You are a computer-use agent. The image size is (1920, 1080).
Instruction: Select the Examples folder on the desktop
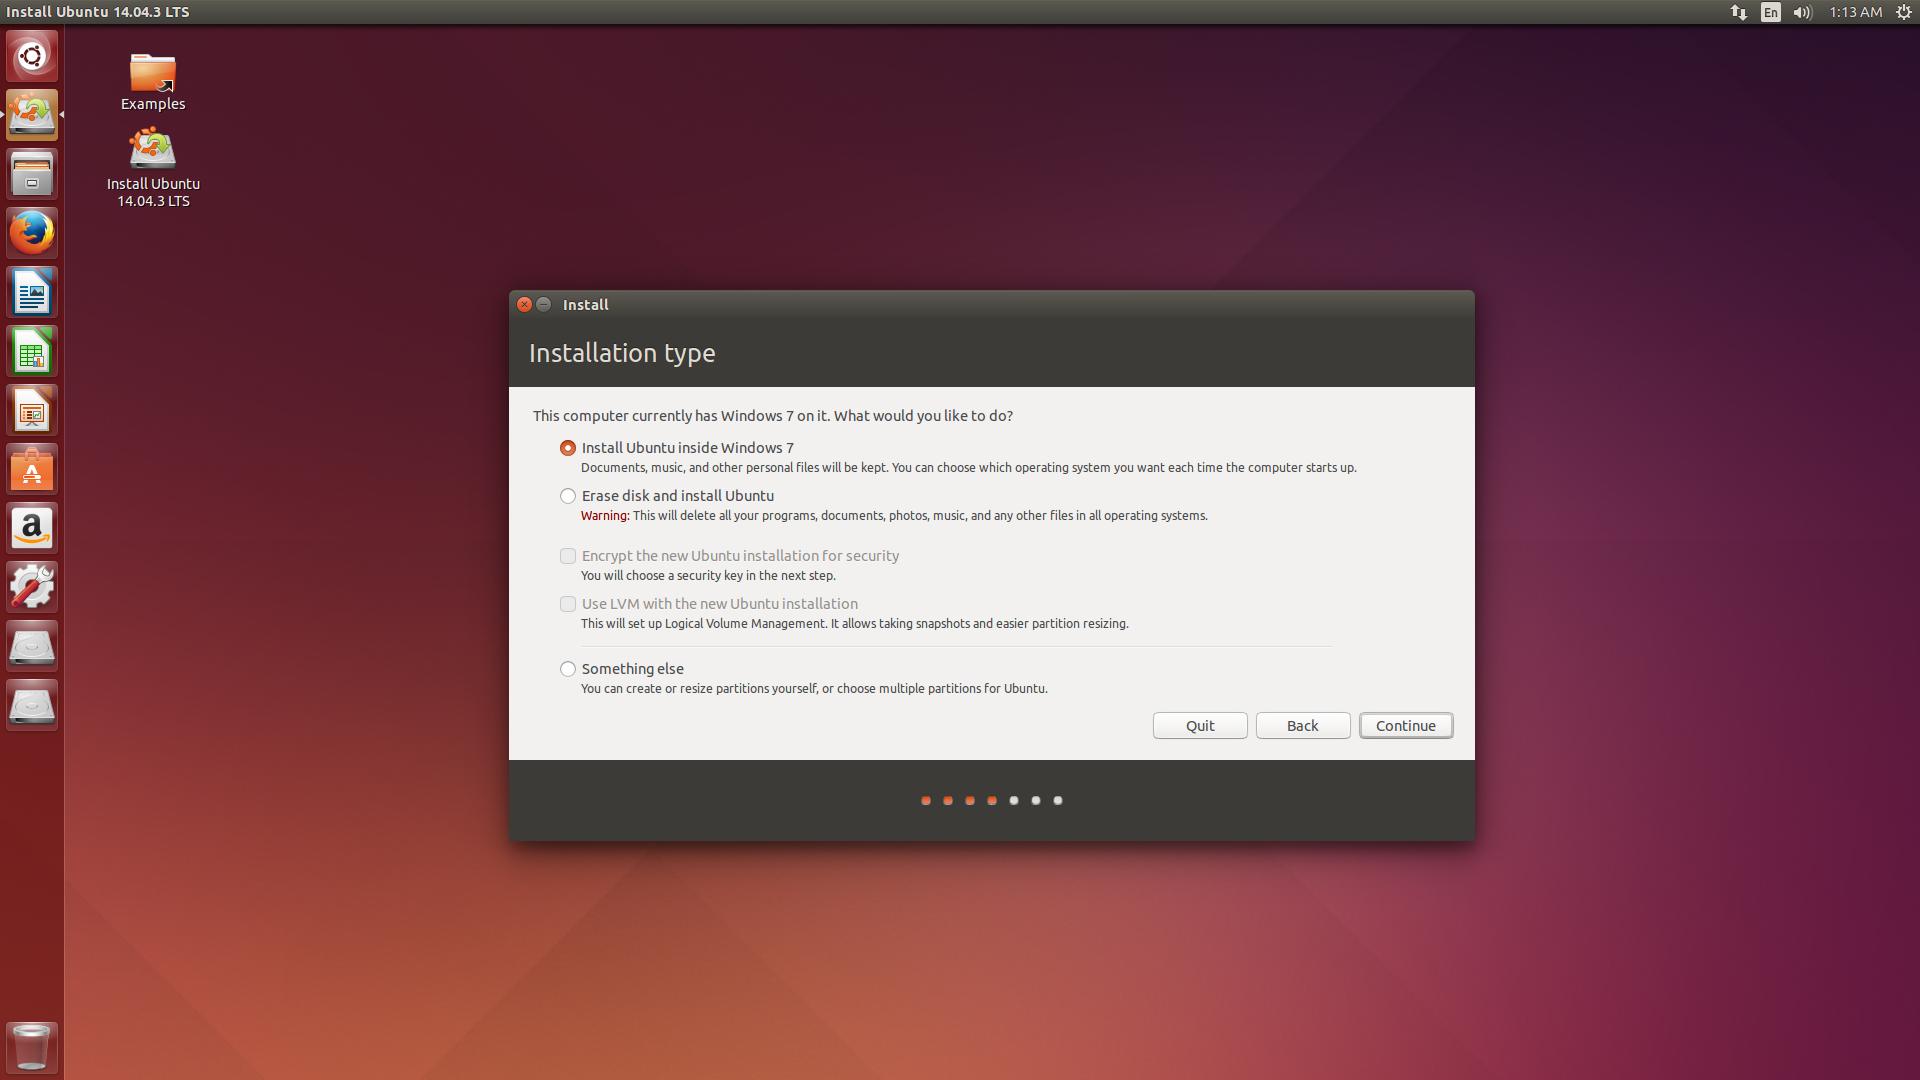[153, 82]
